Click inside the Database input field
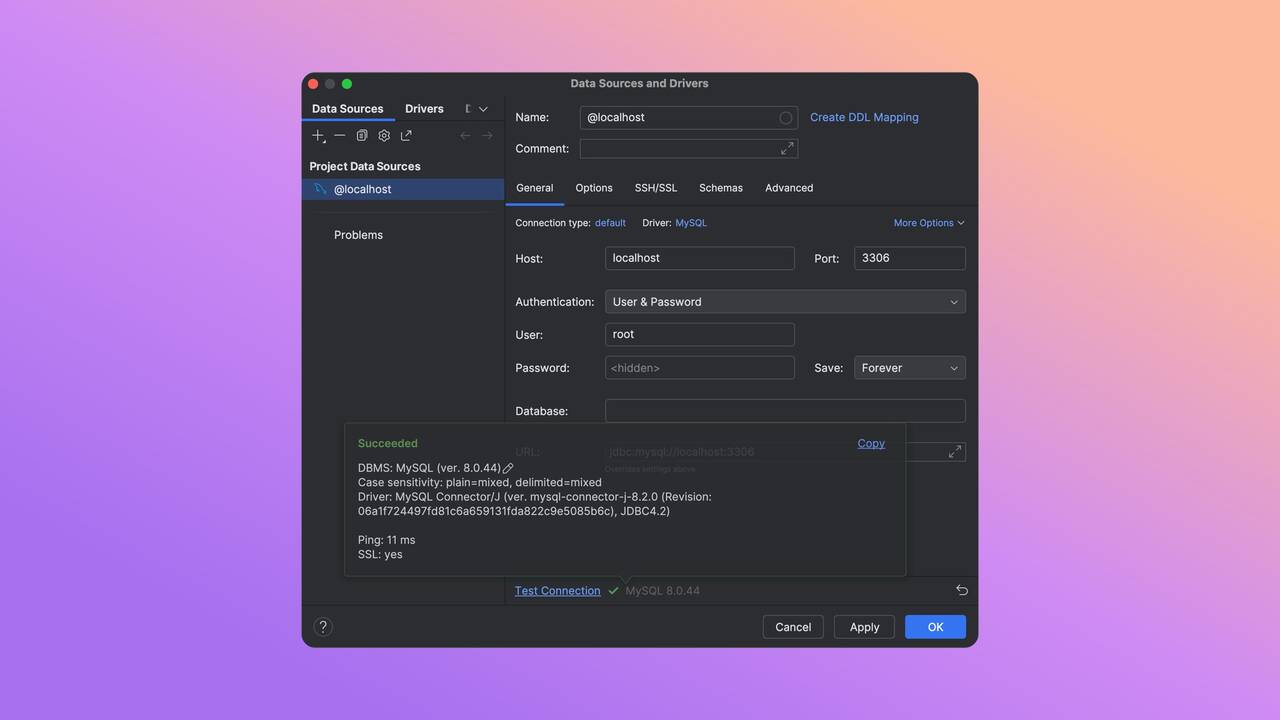This screenshot has height=720, width=1280. pos(785,410)
